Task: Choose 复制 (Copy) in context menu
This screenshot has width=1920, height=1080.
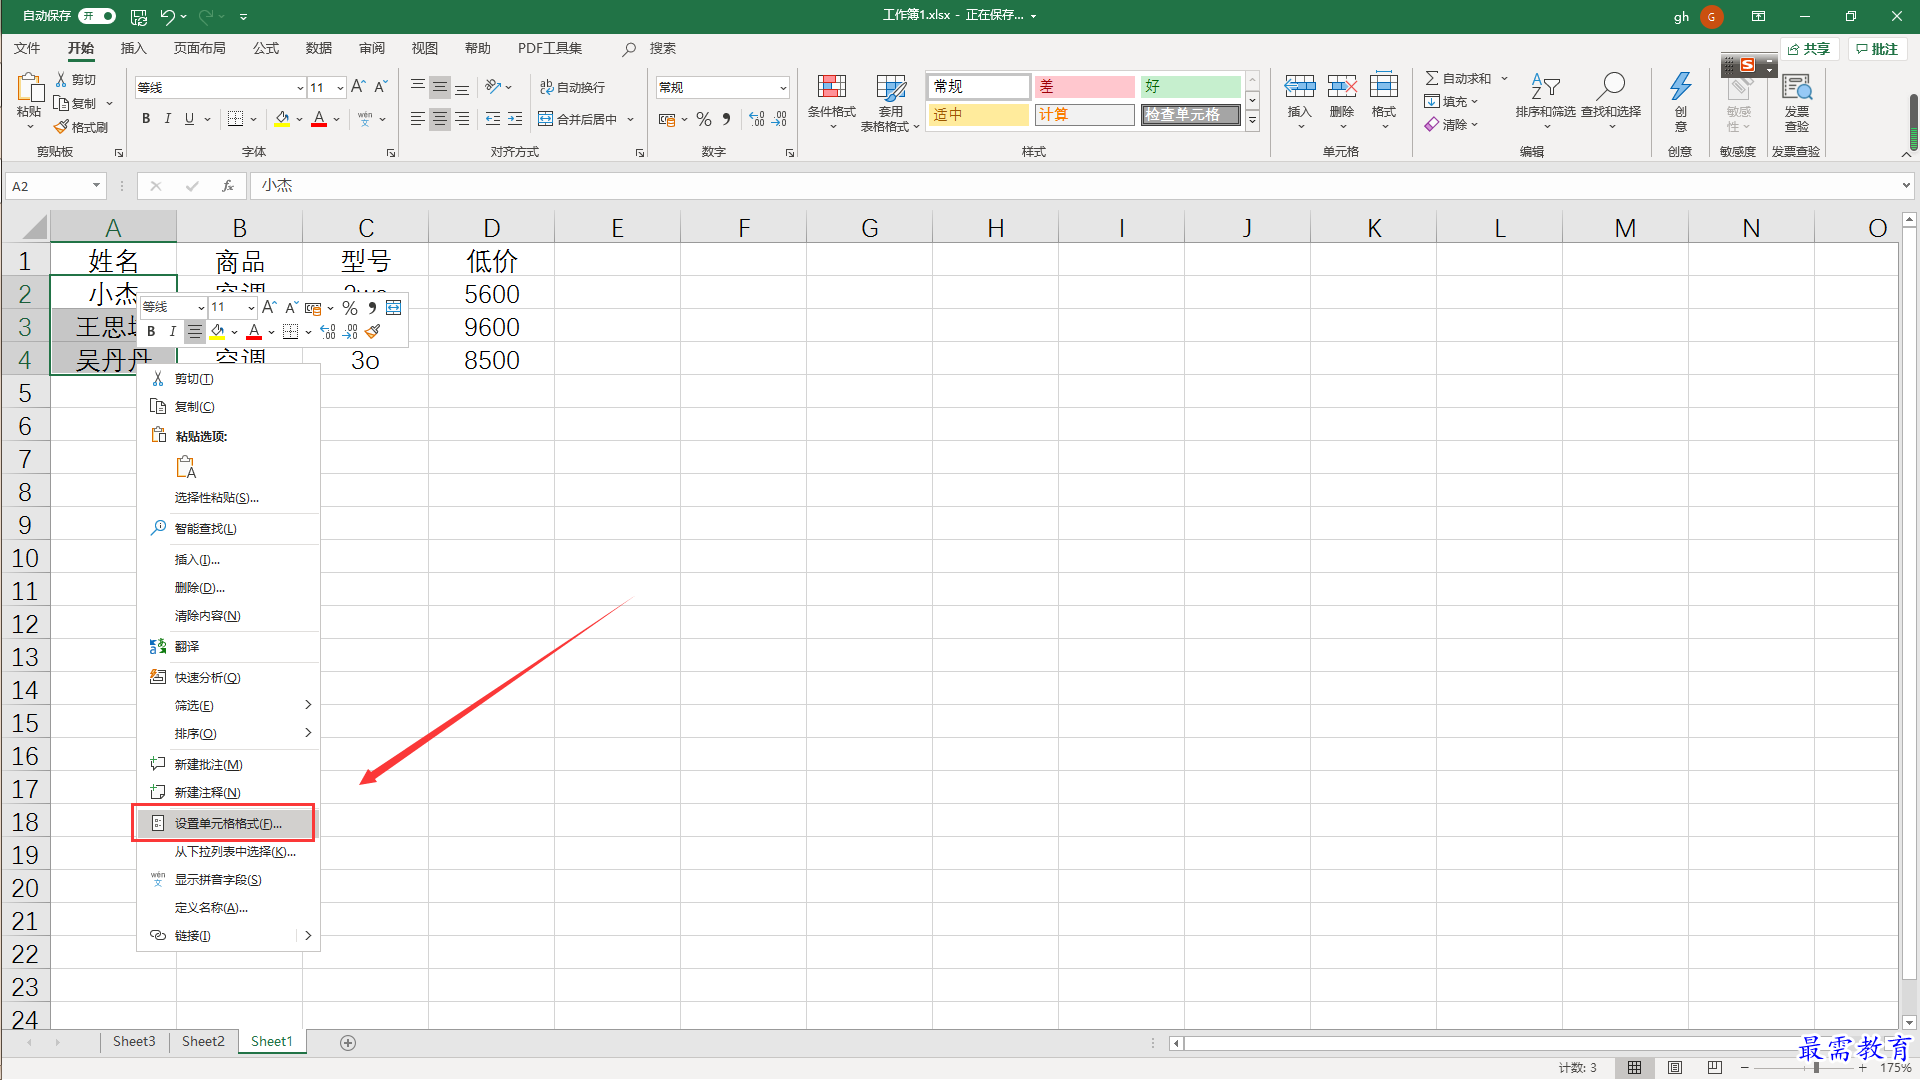Action: [x=228, y=407]
